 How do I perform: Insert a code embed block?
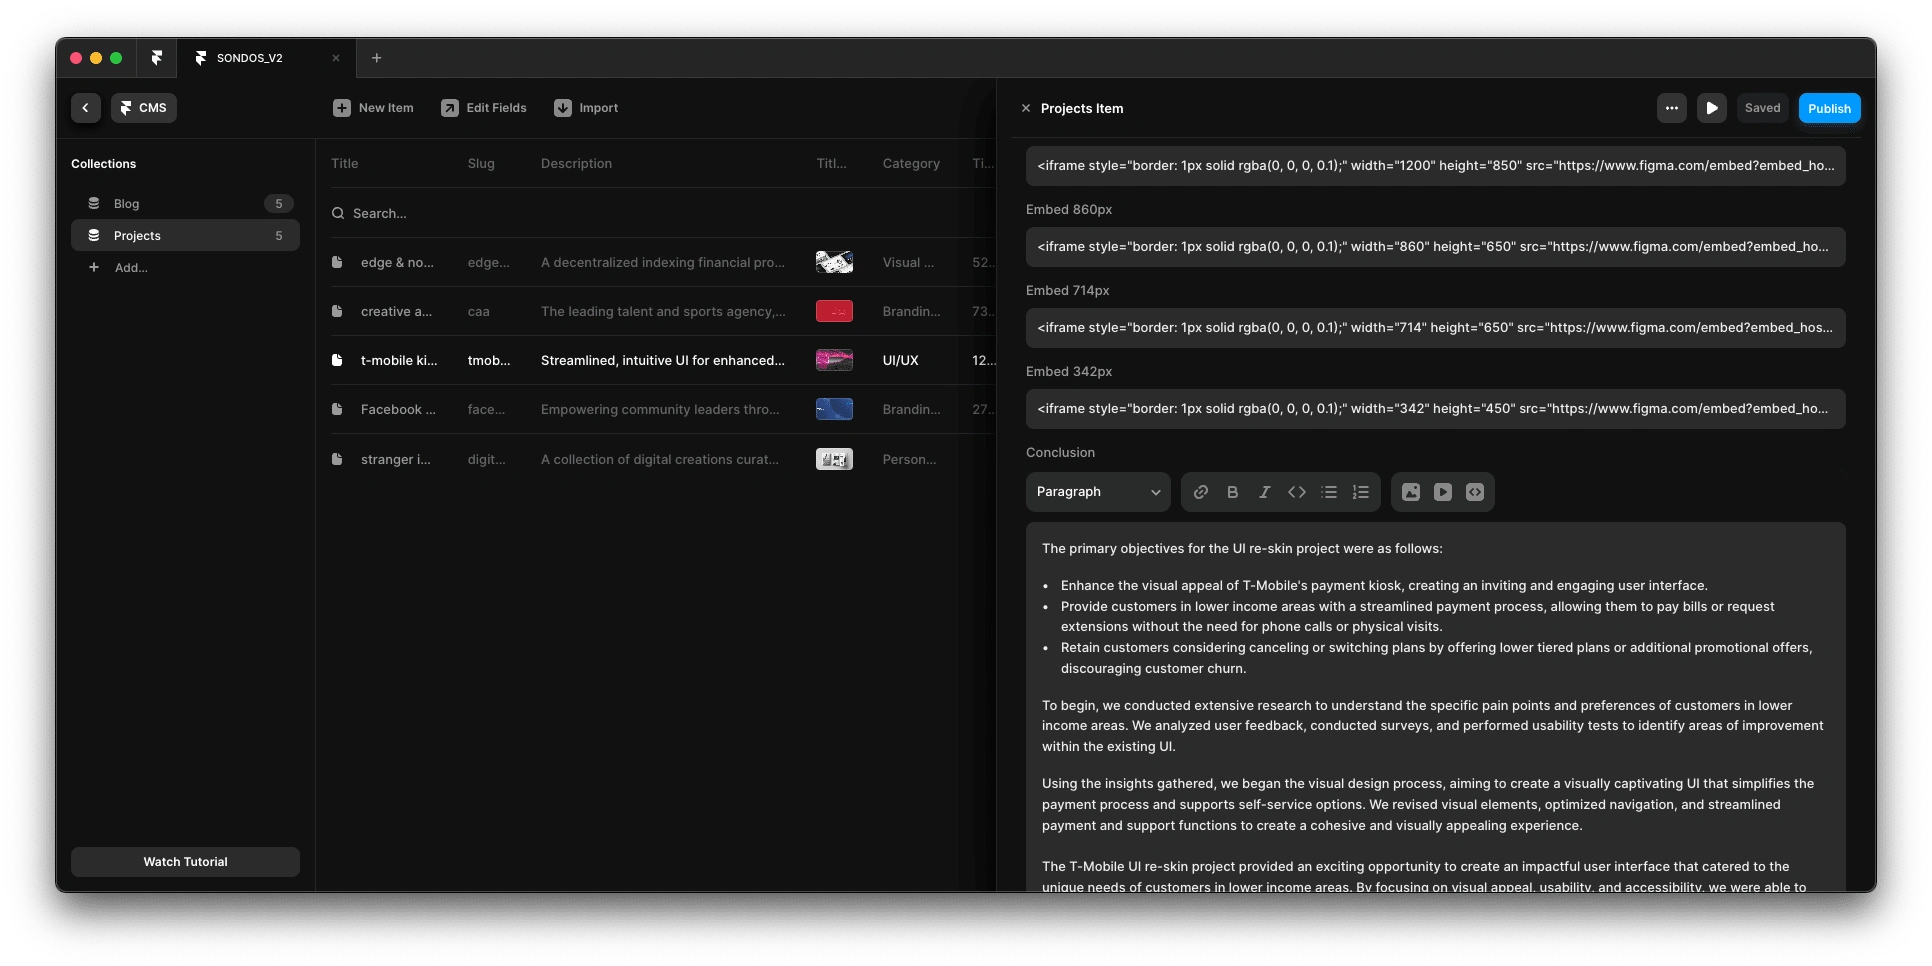[1475, 492]
